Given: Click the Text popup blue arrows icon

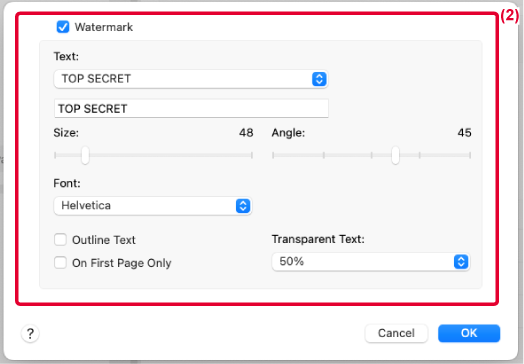Looking at the screenshot, I should click(319, 79).
